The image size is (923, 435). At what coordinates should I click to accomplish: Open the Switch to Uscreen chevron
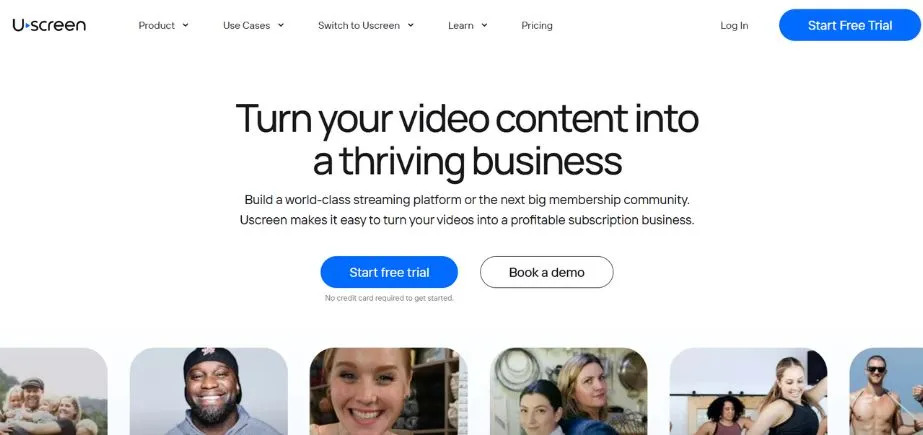coord(410,25)
